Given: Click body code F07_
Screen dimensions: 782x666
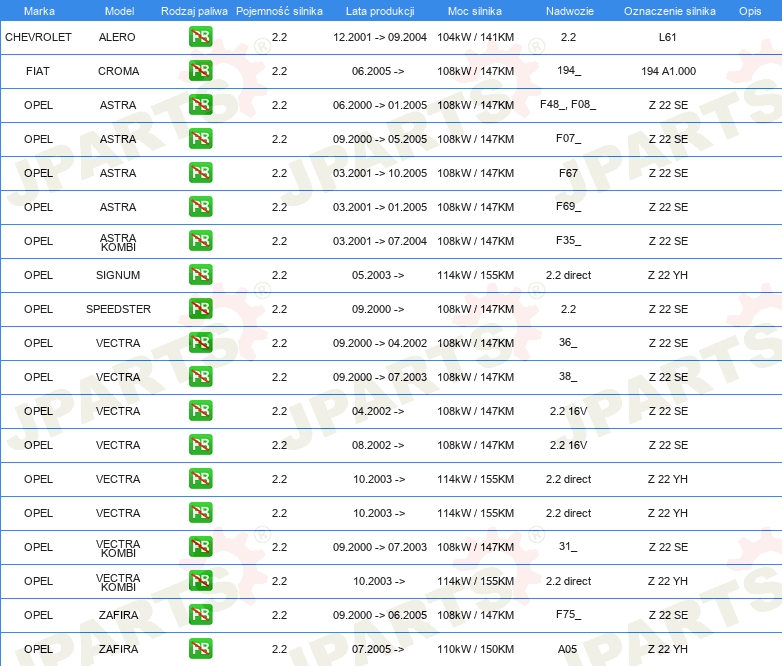Looking at the screenshot, I should (x=569, y=138).
